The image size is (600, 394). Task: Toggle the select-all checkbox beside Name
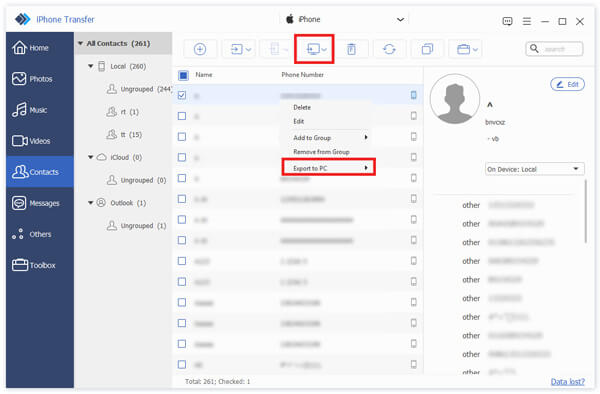183,75
